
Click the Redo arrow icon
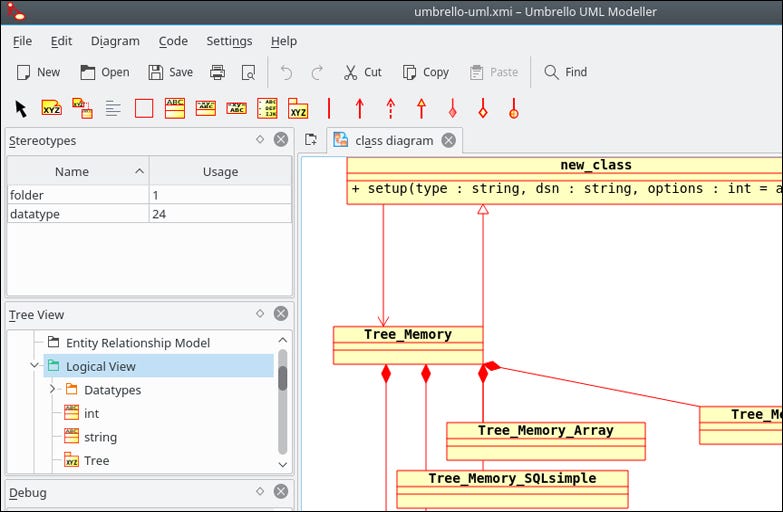(317, 72)
